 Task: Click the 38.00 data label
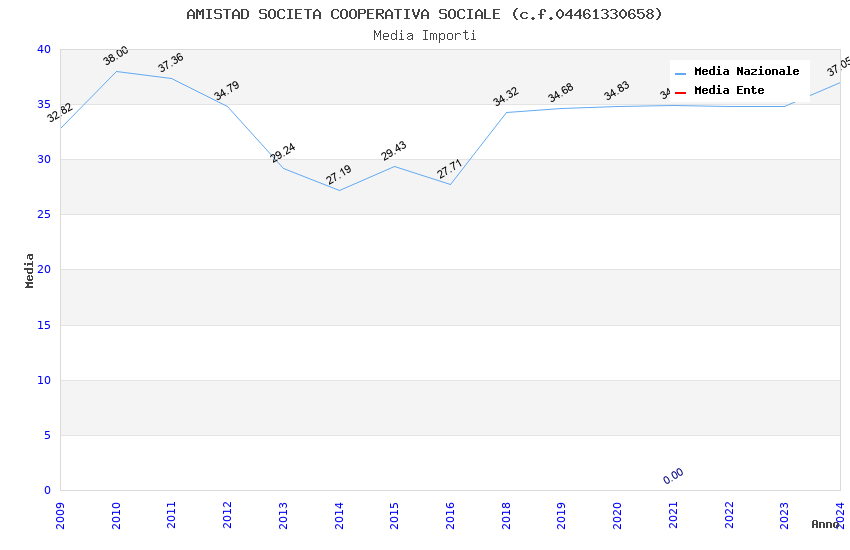[116, 56]
